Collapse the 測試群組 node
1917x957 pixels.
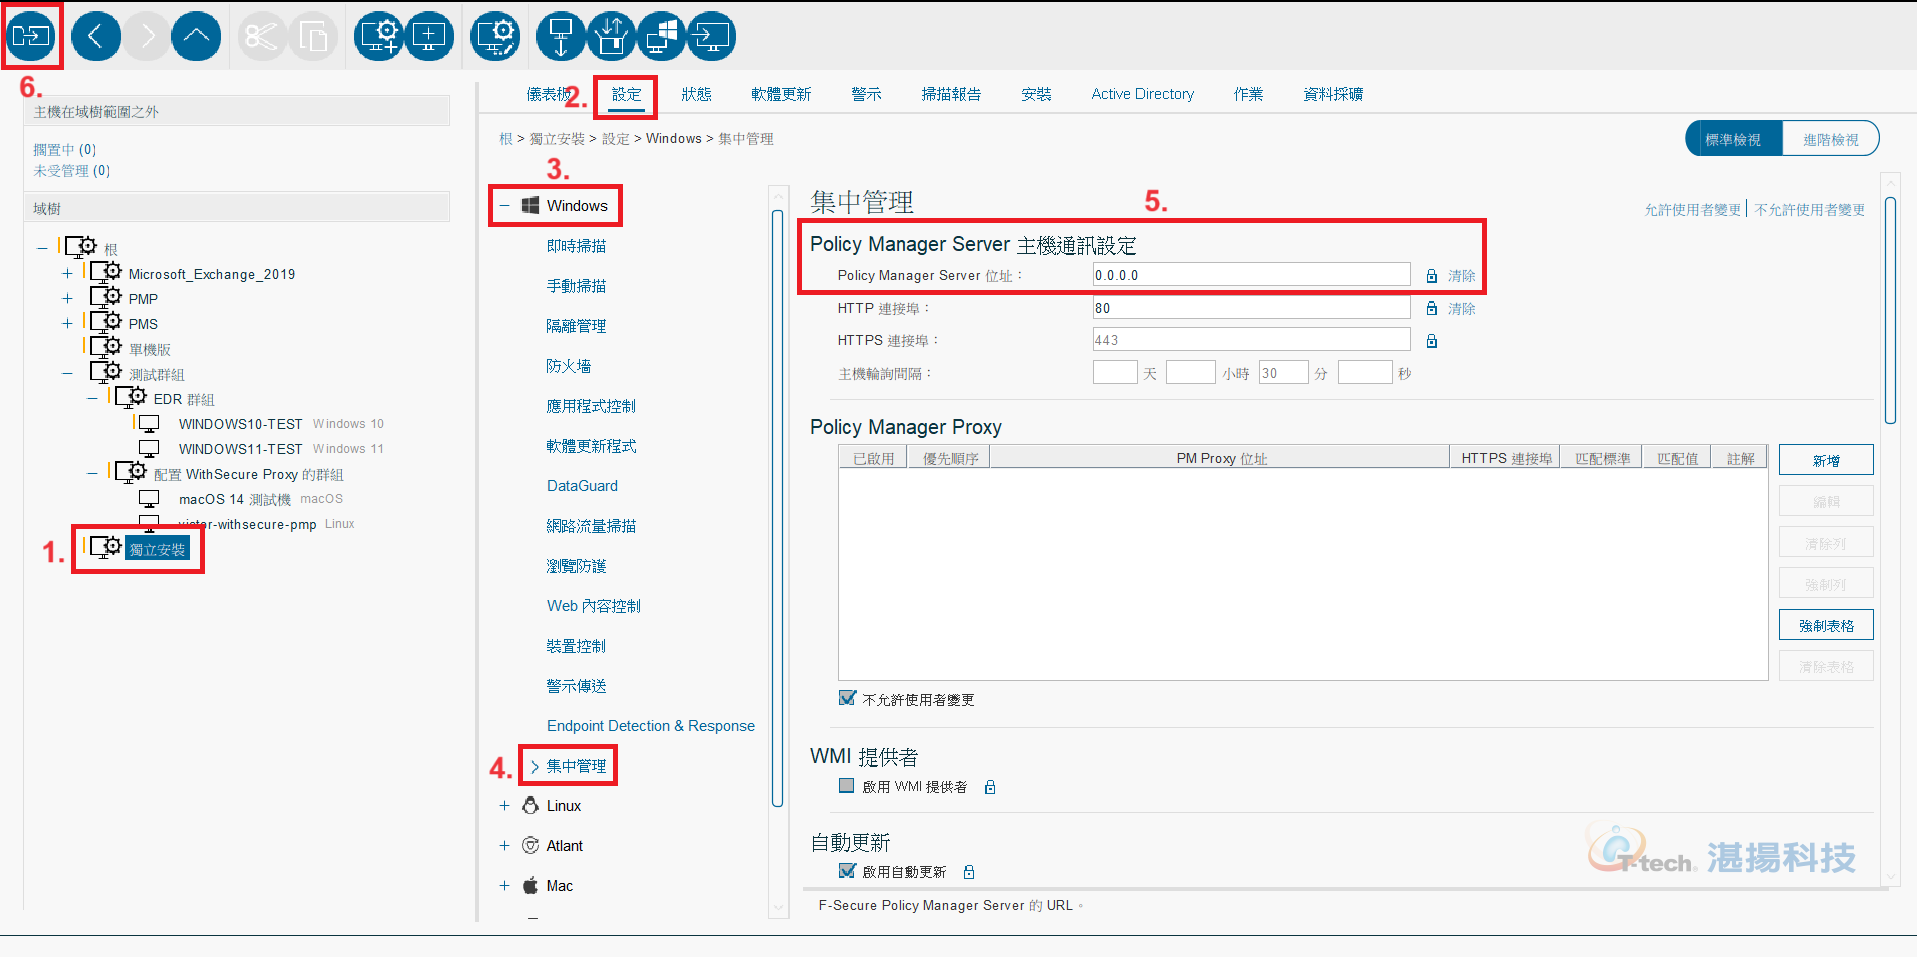[x=67, y=373]
